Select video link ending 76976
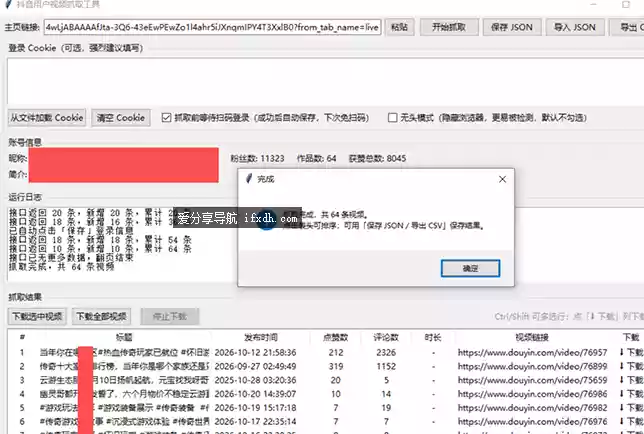The height and width of the screenshot is (434, 644). (x=532, y=422)
